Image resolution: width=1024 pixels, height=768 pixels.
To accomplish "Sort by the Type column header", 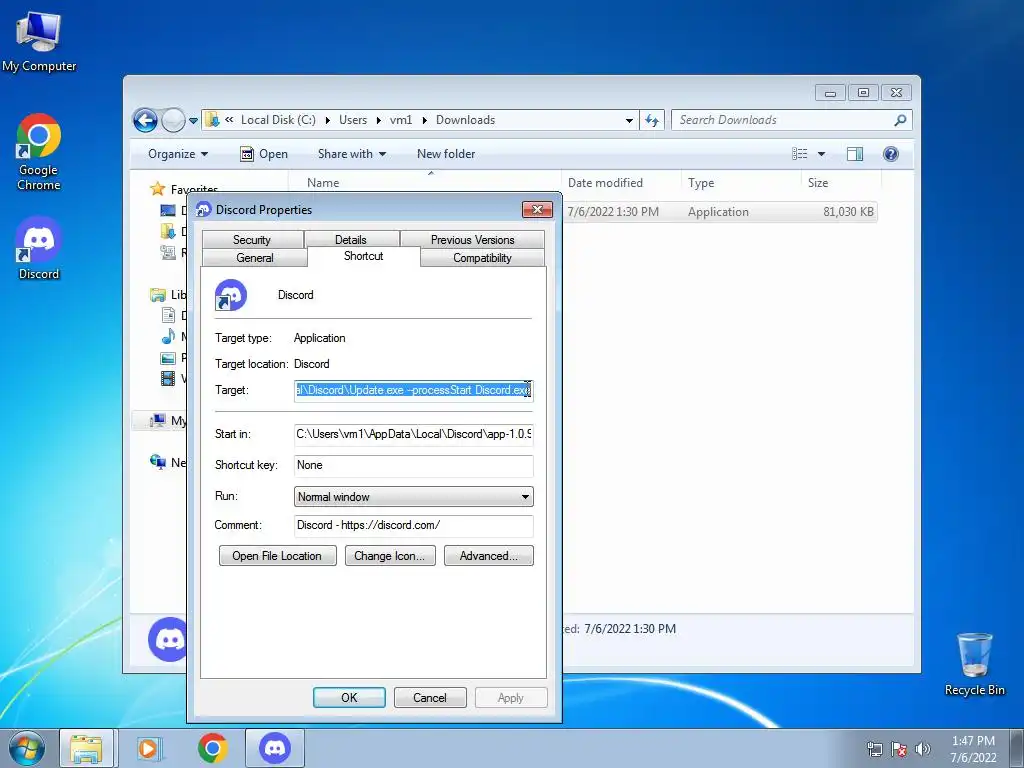I will click(x=741, y=183).
